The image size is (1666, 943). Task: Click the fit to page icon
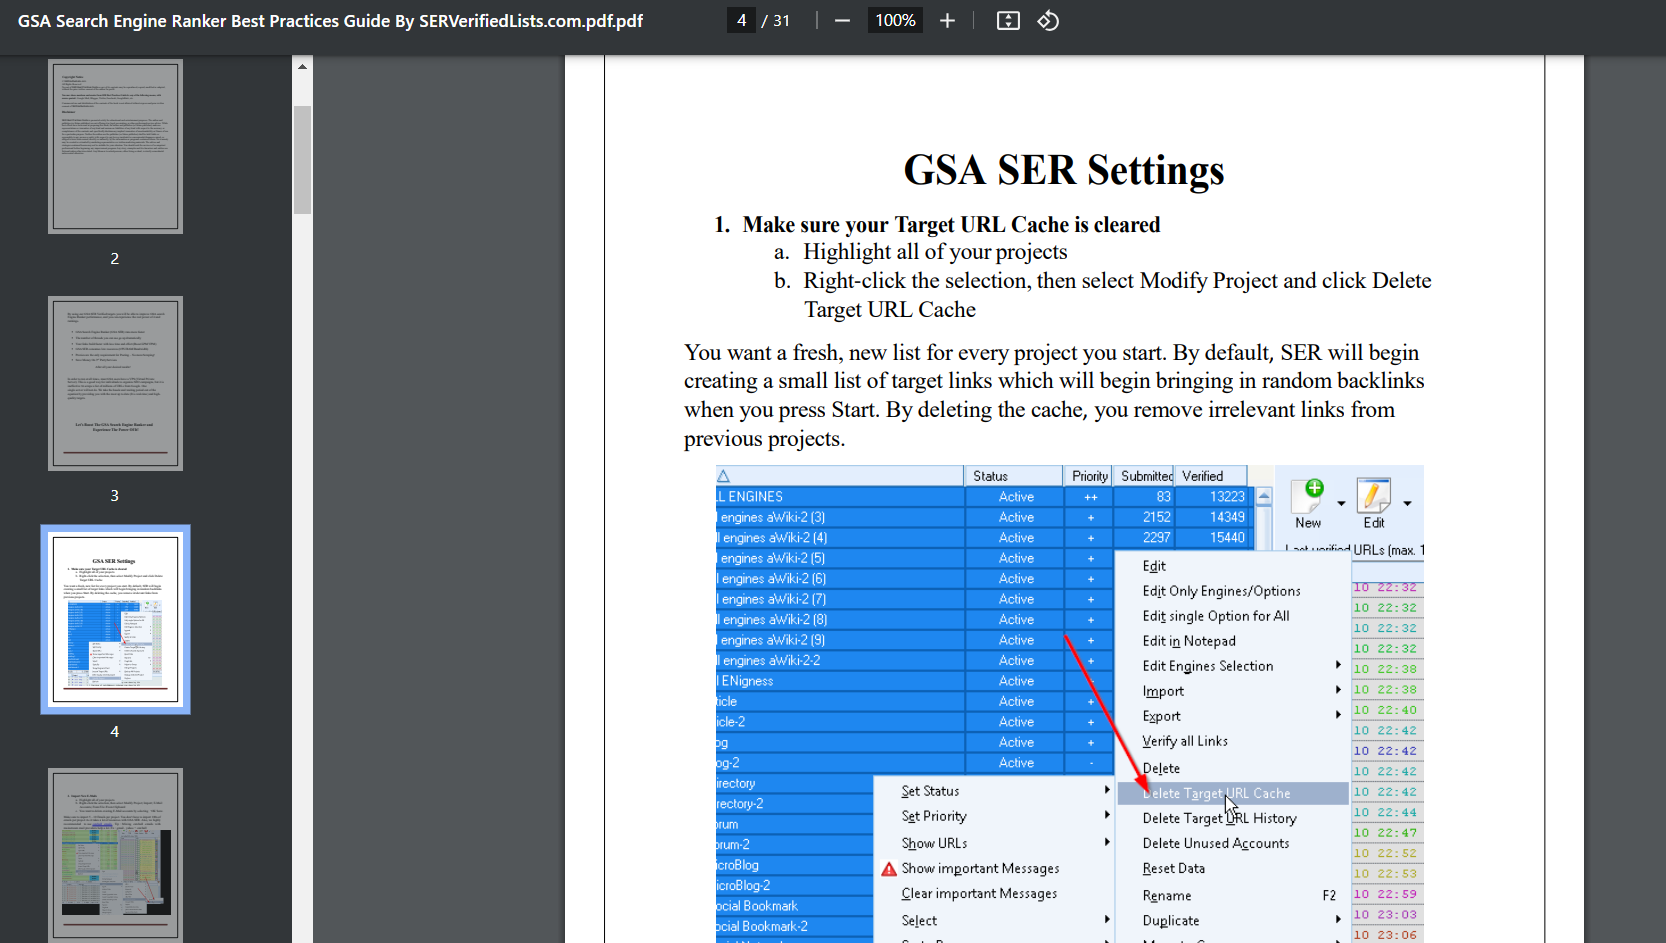point(1008,21)
